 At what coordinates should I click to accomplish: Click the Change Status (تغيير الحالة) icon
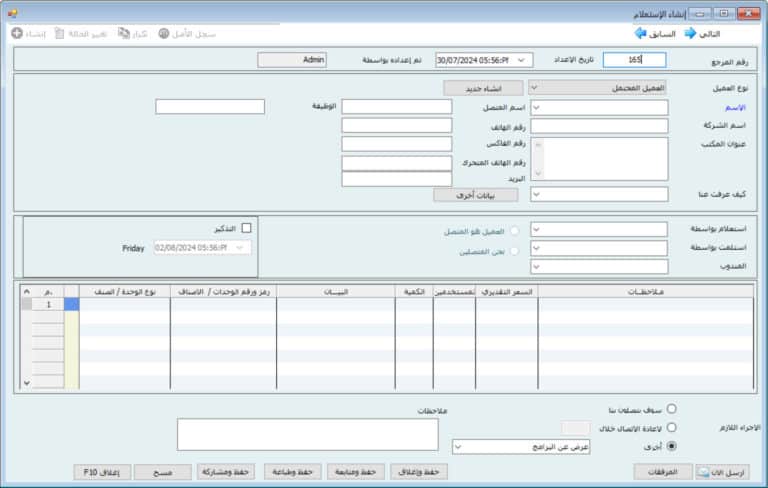[x=59, y=33]
